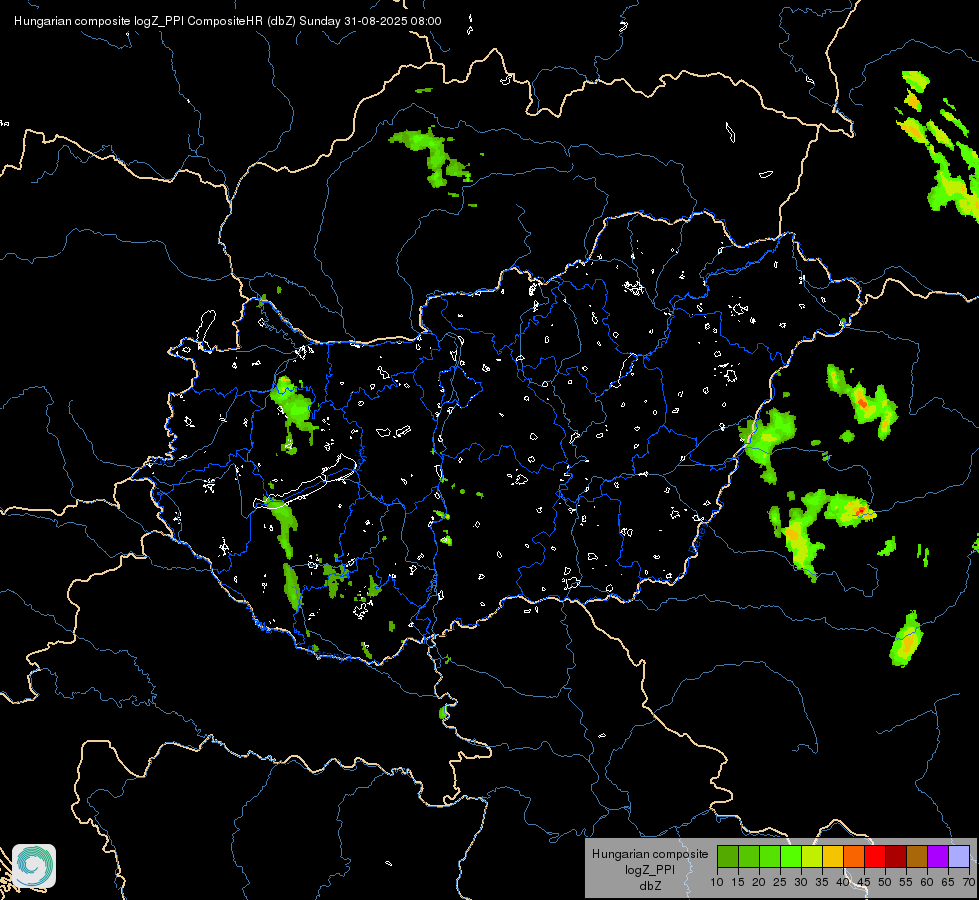Pick the 20–25 dBZ legend swatch

(770, 856)
